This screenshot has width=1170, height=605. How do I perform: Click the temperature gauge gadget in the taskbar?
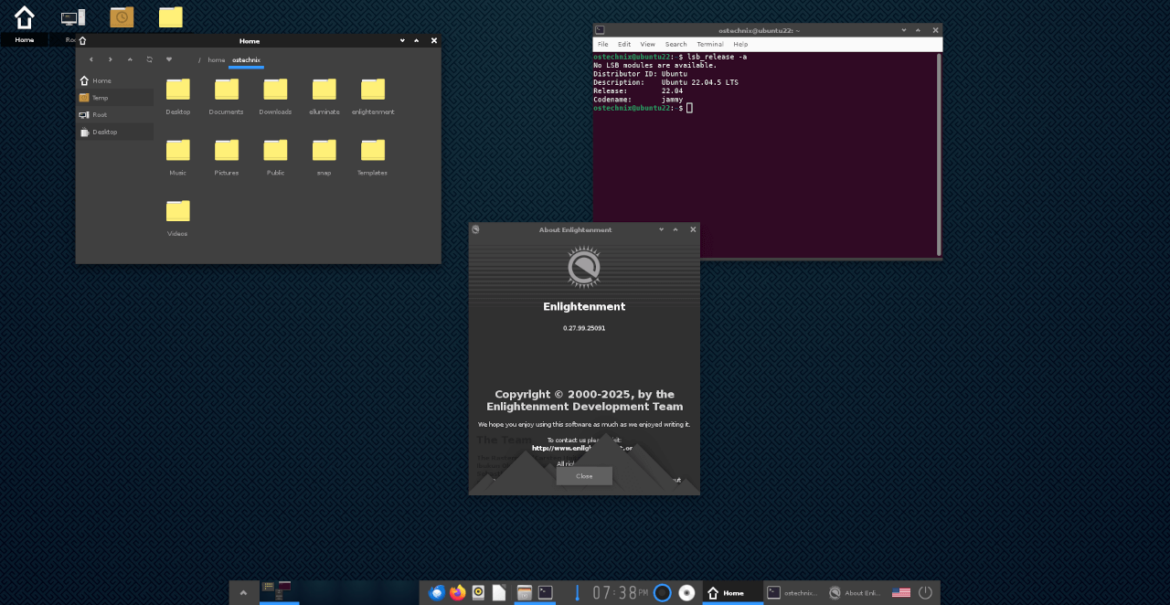point(577,592)
